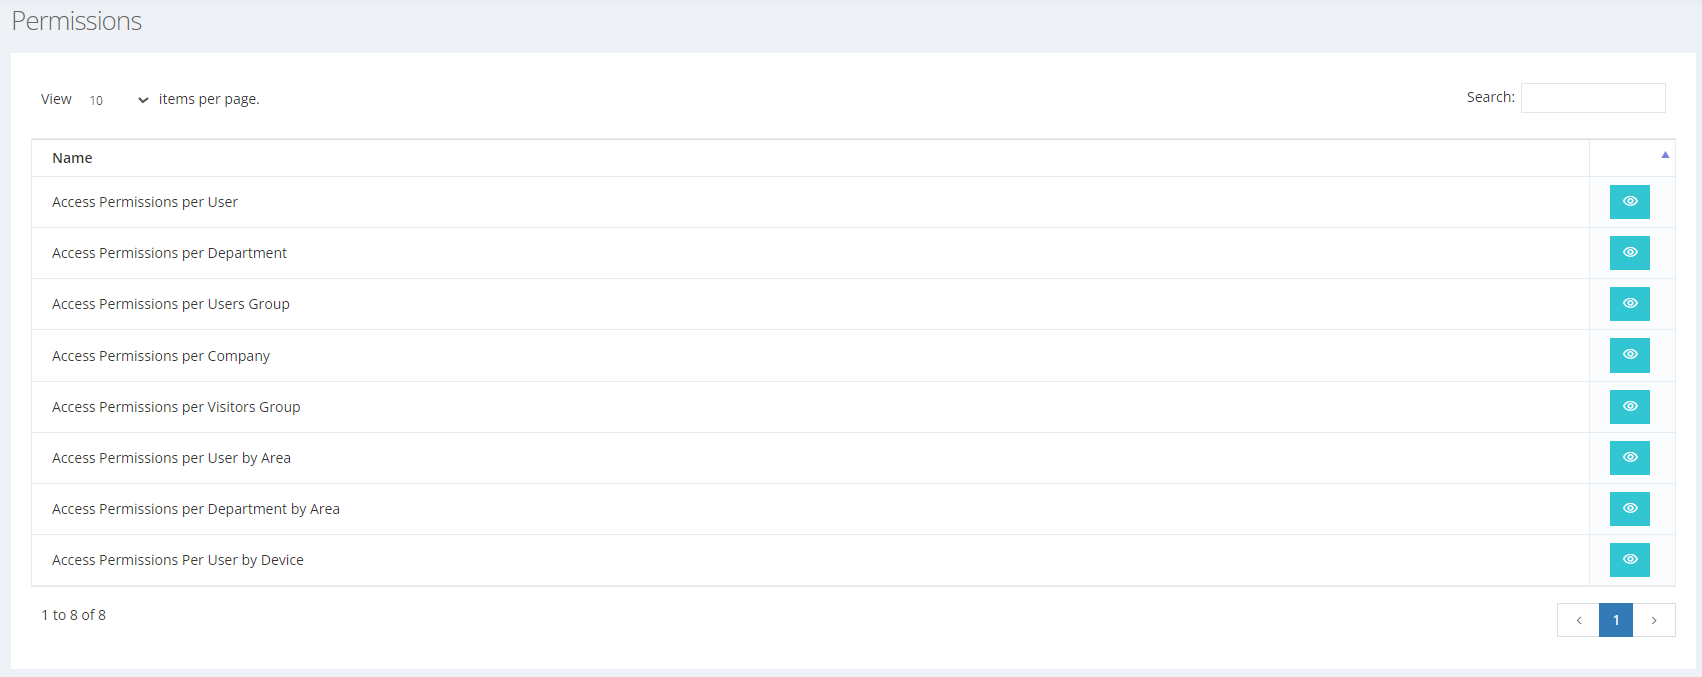1702x677 pixels.
Task: Select Access Permissions per Company row text
Action: point(161,356)
